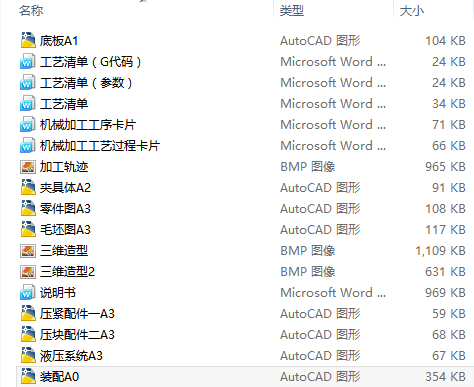Select the file named 压紧配件一A3

[77, 314]
